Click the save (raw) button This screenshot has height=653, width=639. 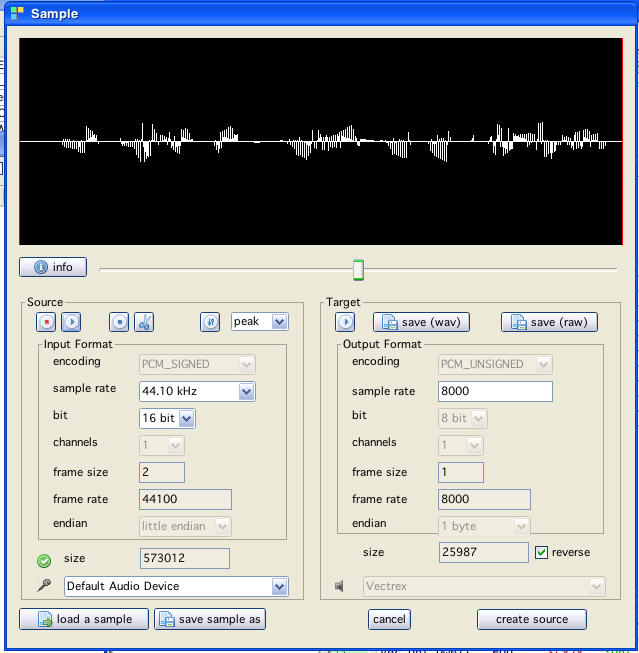coord(550,322)
